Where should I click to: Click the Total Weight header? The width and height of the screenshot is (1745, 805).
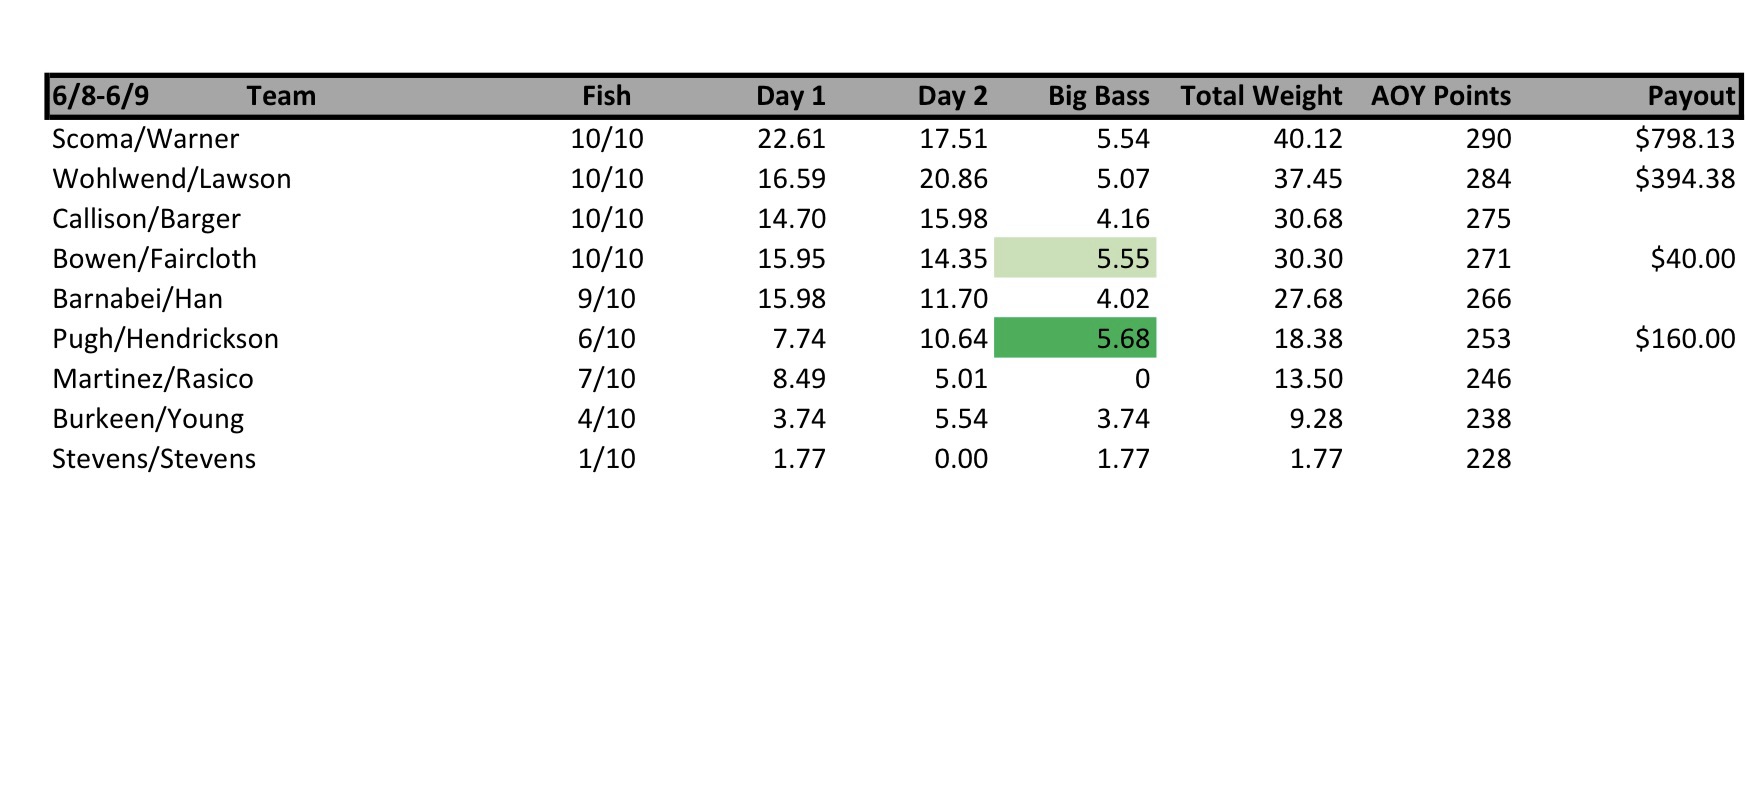[x=1260, y=96]
